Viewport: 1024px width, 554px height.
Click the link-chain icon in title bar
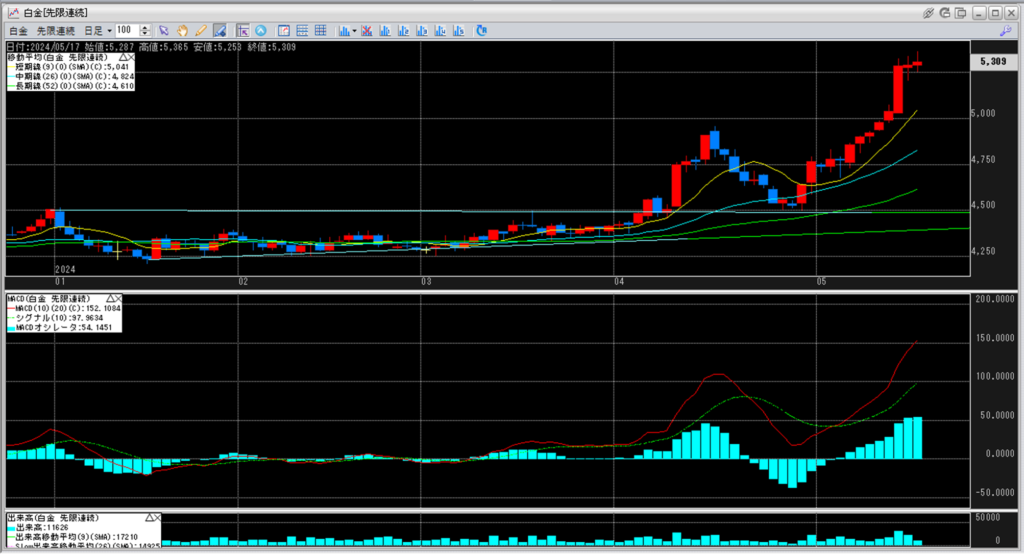coord(928,12)
